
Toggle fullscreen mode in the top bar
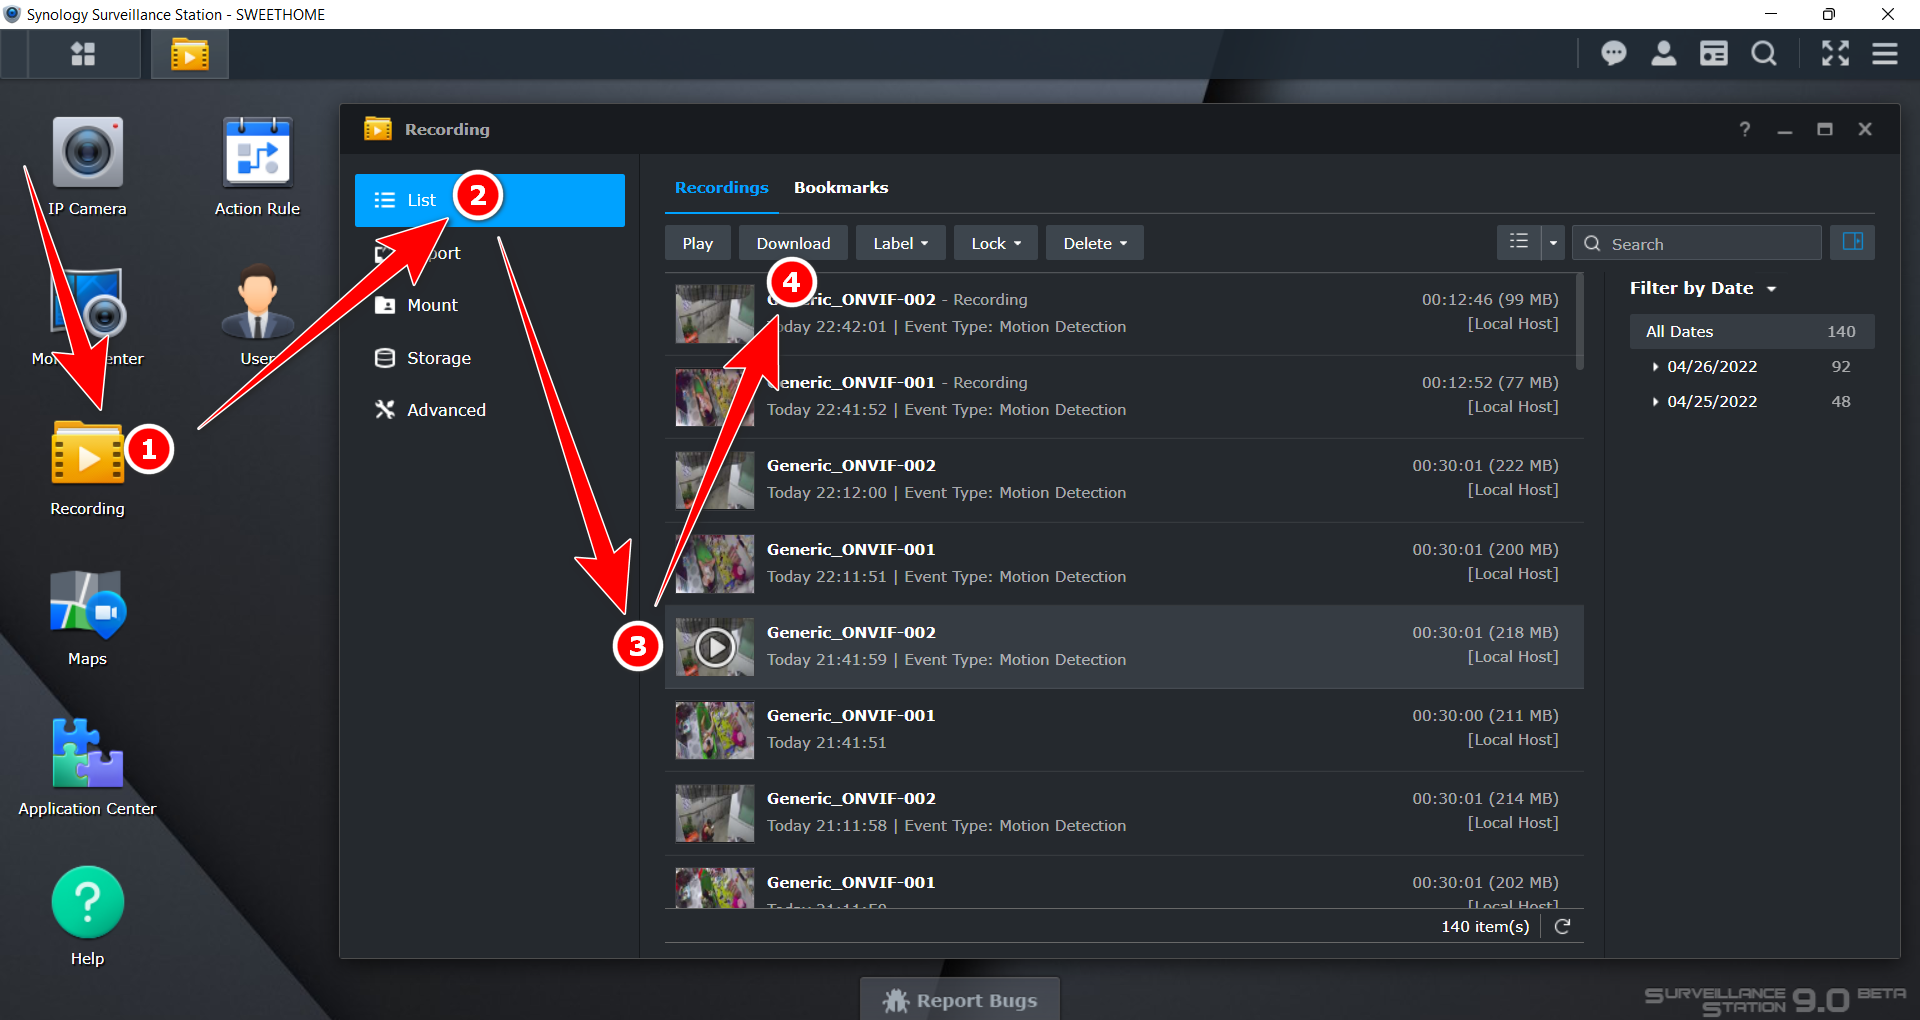click(x=1835, y=54)
